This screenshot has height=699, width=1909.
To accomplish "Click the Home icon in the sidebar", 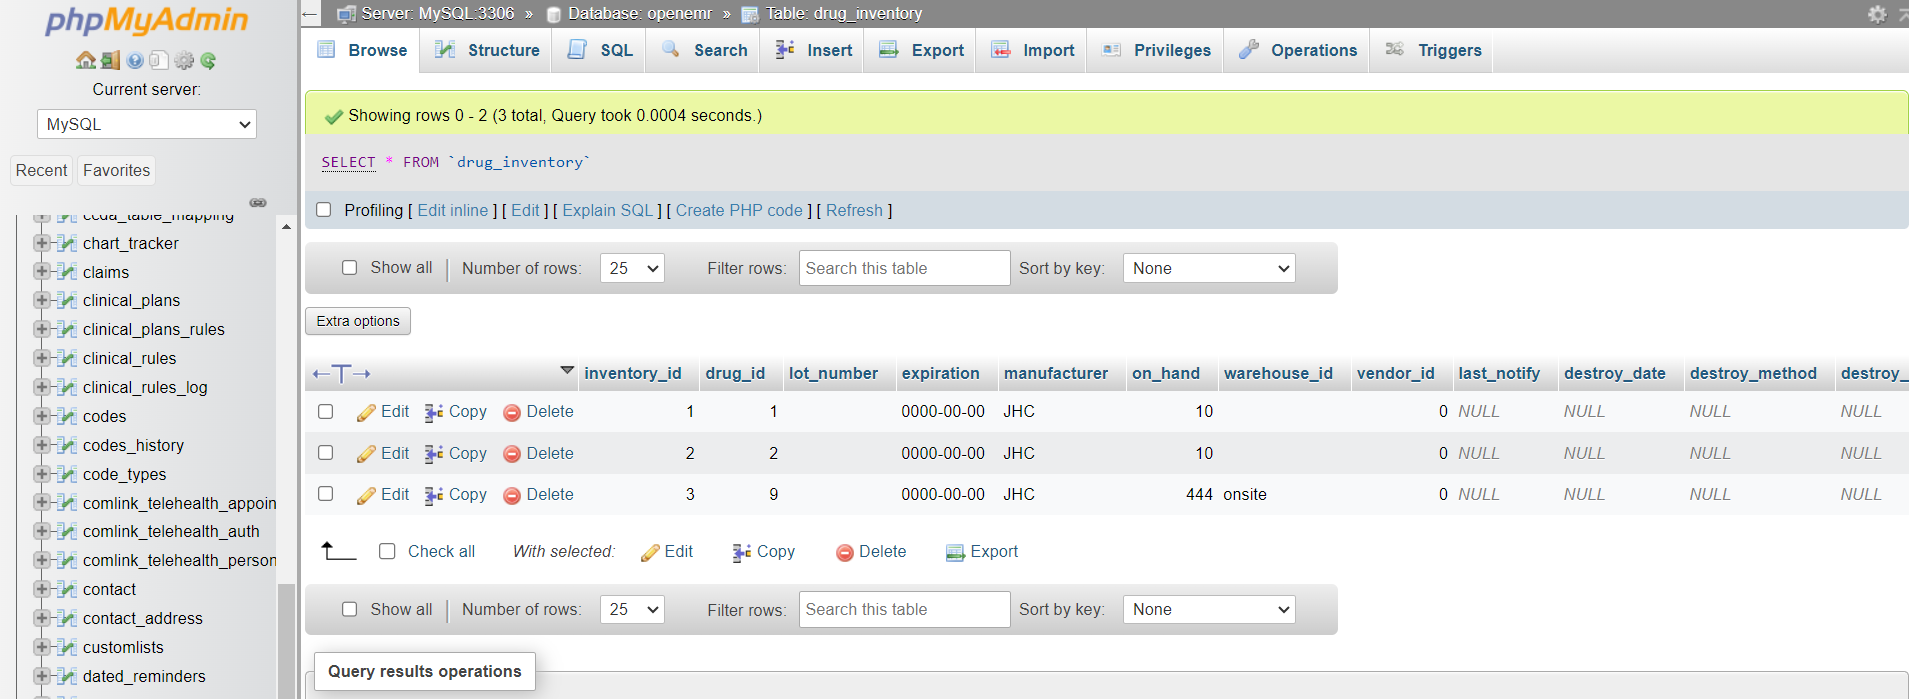I will pyautogui.click(x=86, y=60).
